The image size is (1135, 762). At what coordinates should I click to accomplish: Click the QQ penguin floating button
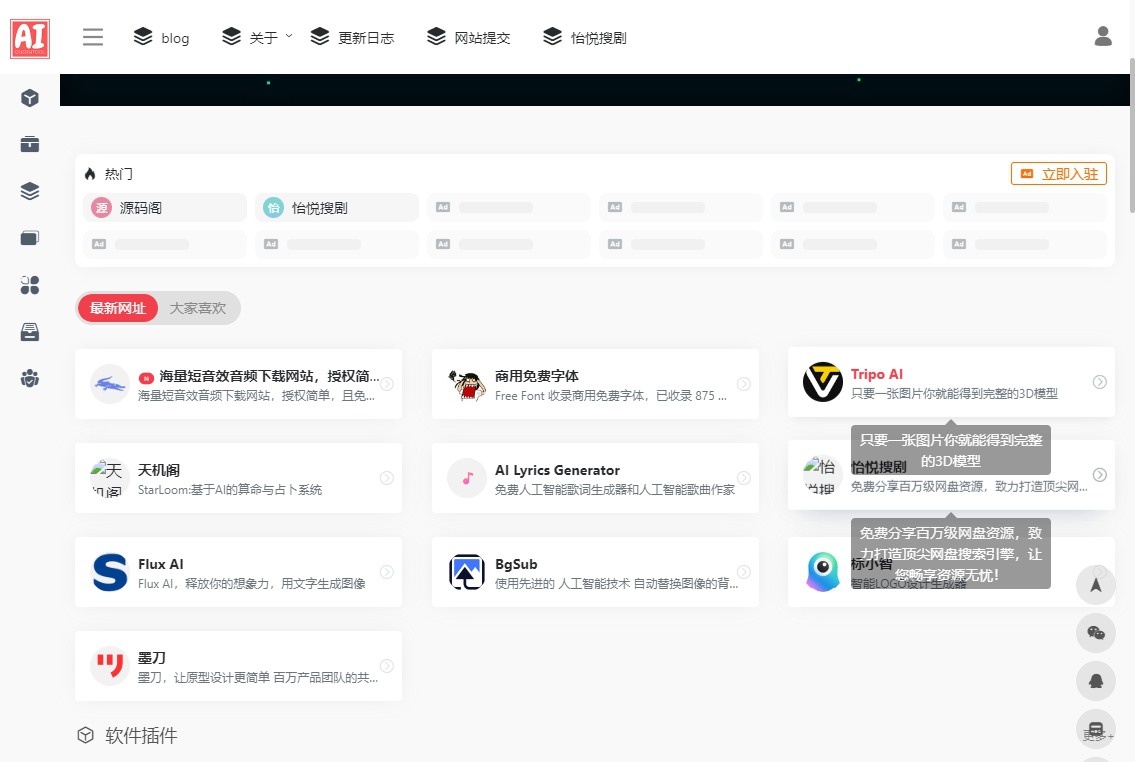[1096, 681]
